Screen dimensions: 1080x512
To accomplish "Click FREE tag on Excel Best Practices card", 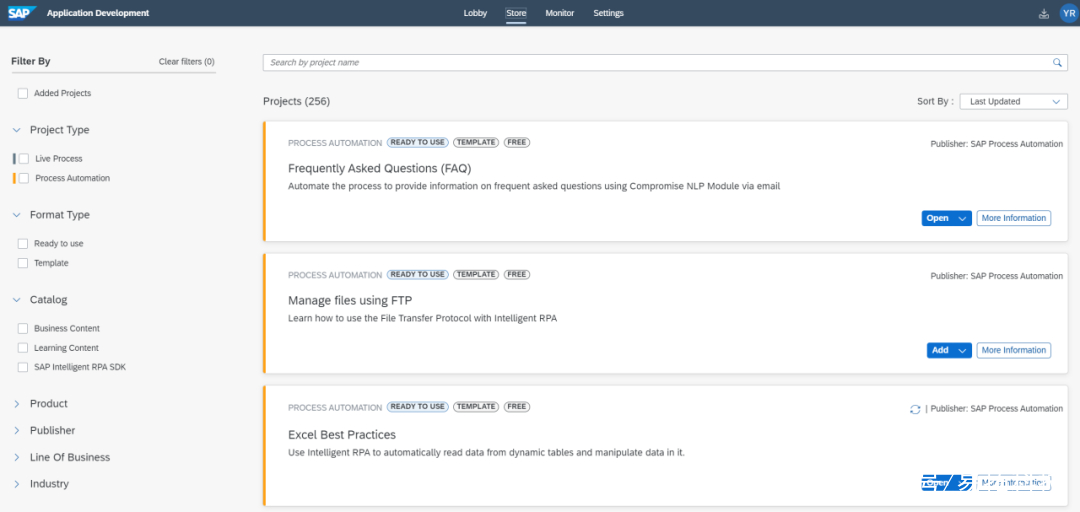I will click(517, 407).
